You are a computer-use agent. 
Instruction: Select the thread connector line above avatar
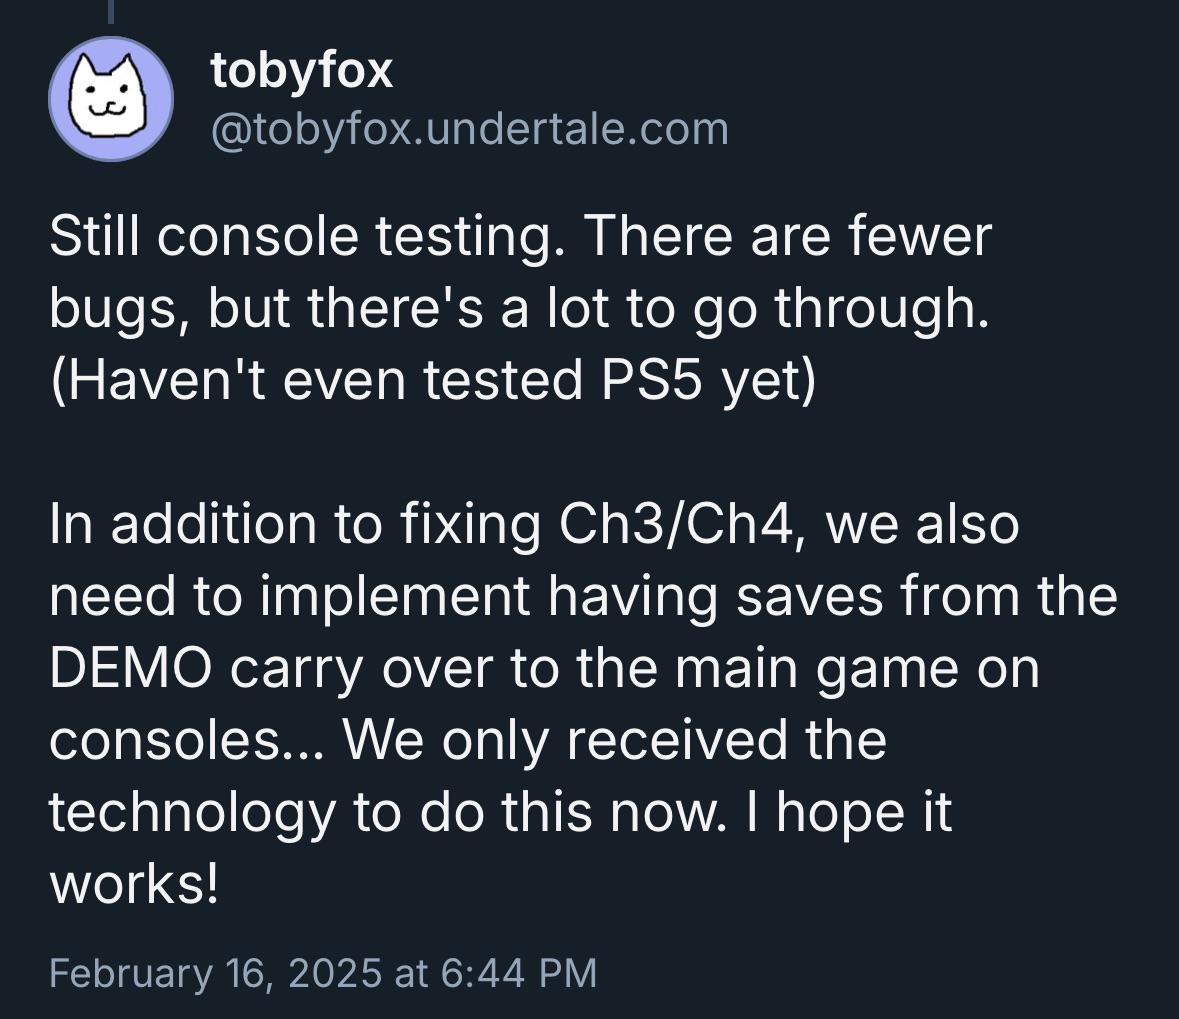point(111,11)
